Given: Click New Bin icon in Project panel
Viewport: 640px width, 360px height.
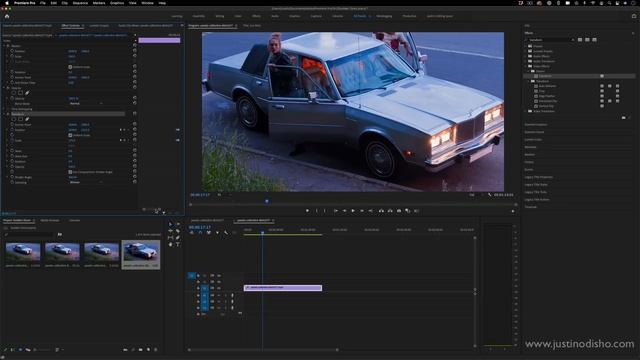Looking at the screenshot, I should point(140,350).
